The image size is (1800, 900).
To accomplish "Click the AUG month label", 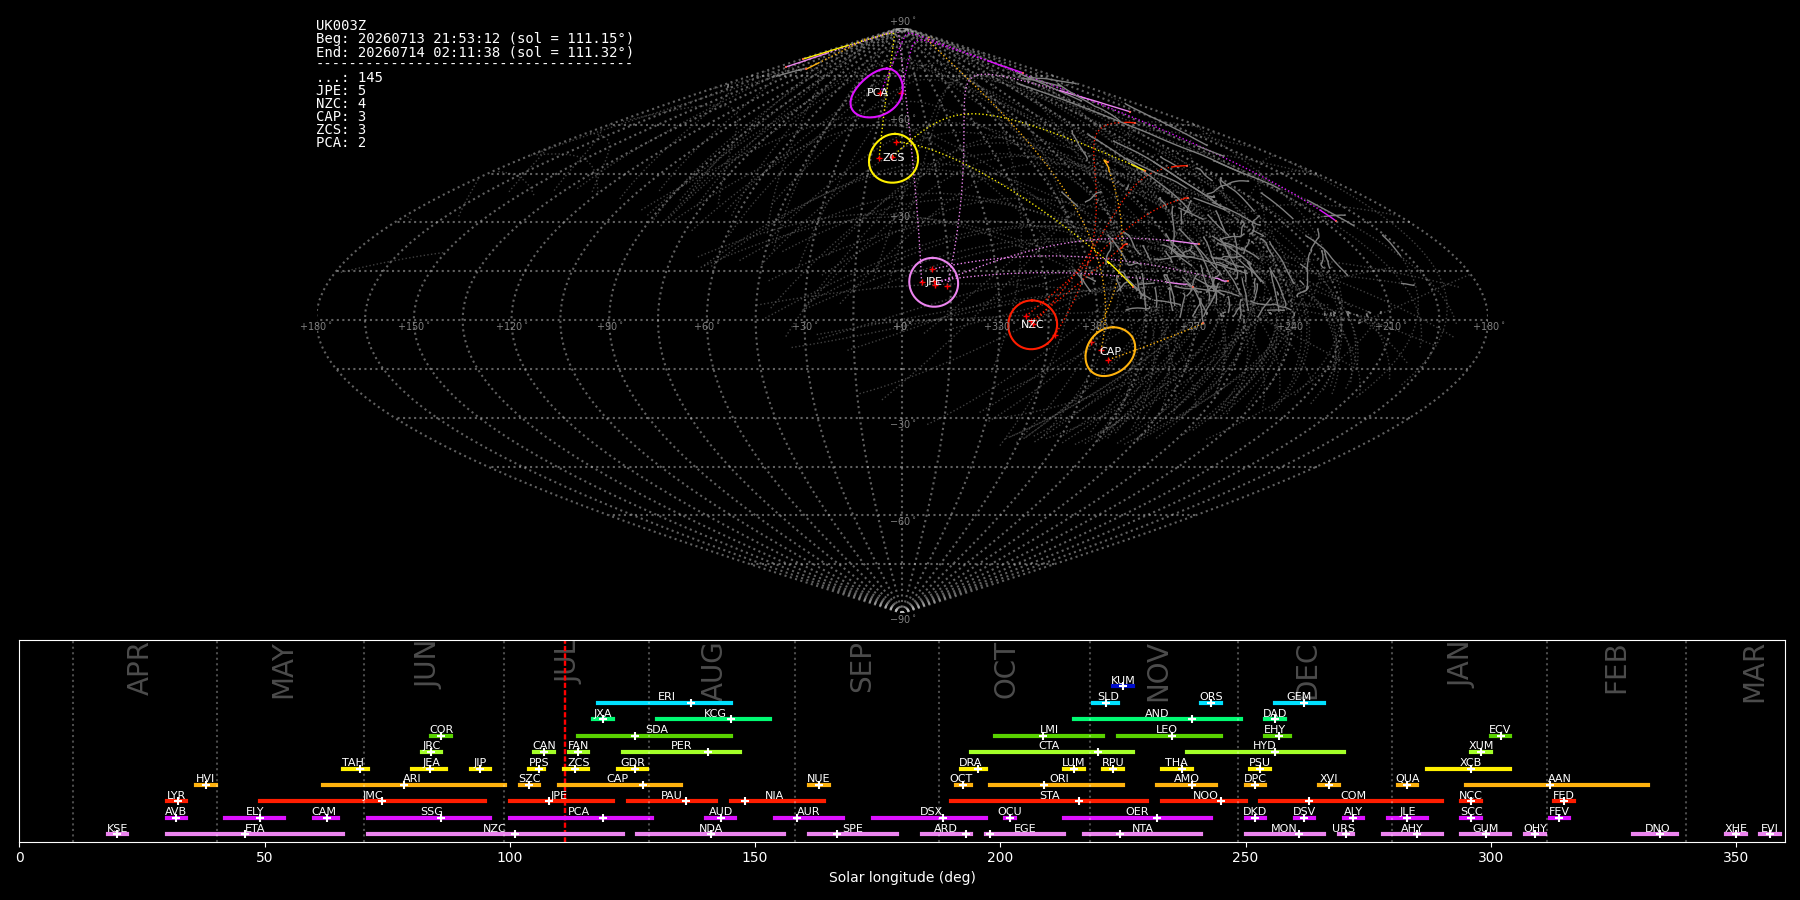I will (712, 672).
